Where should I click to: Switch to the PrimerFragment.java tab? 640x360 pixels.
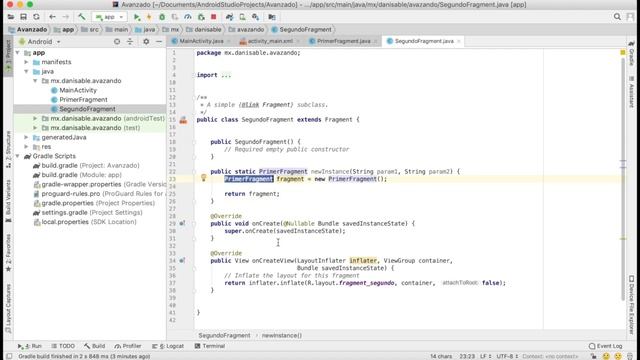[x=343, y=41]
